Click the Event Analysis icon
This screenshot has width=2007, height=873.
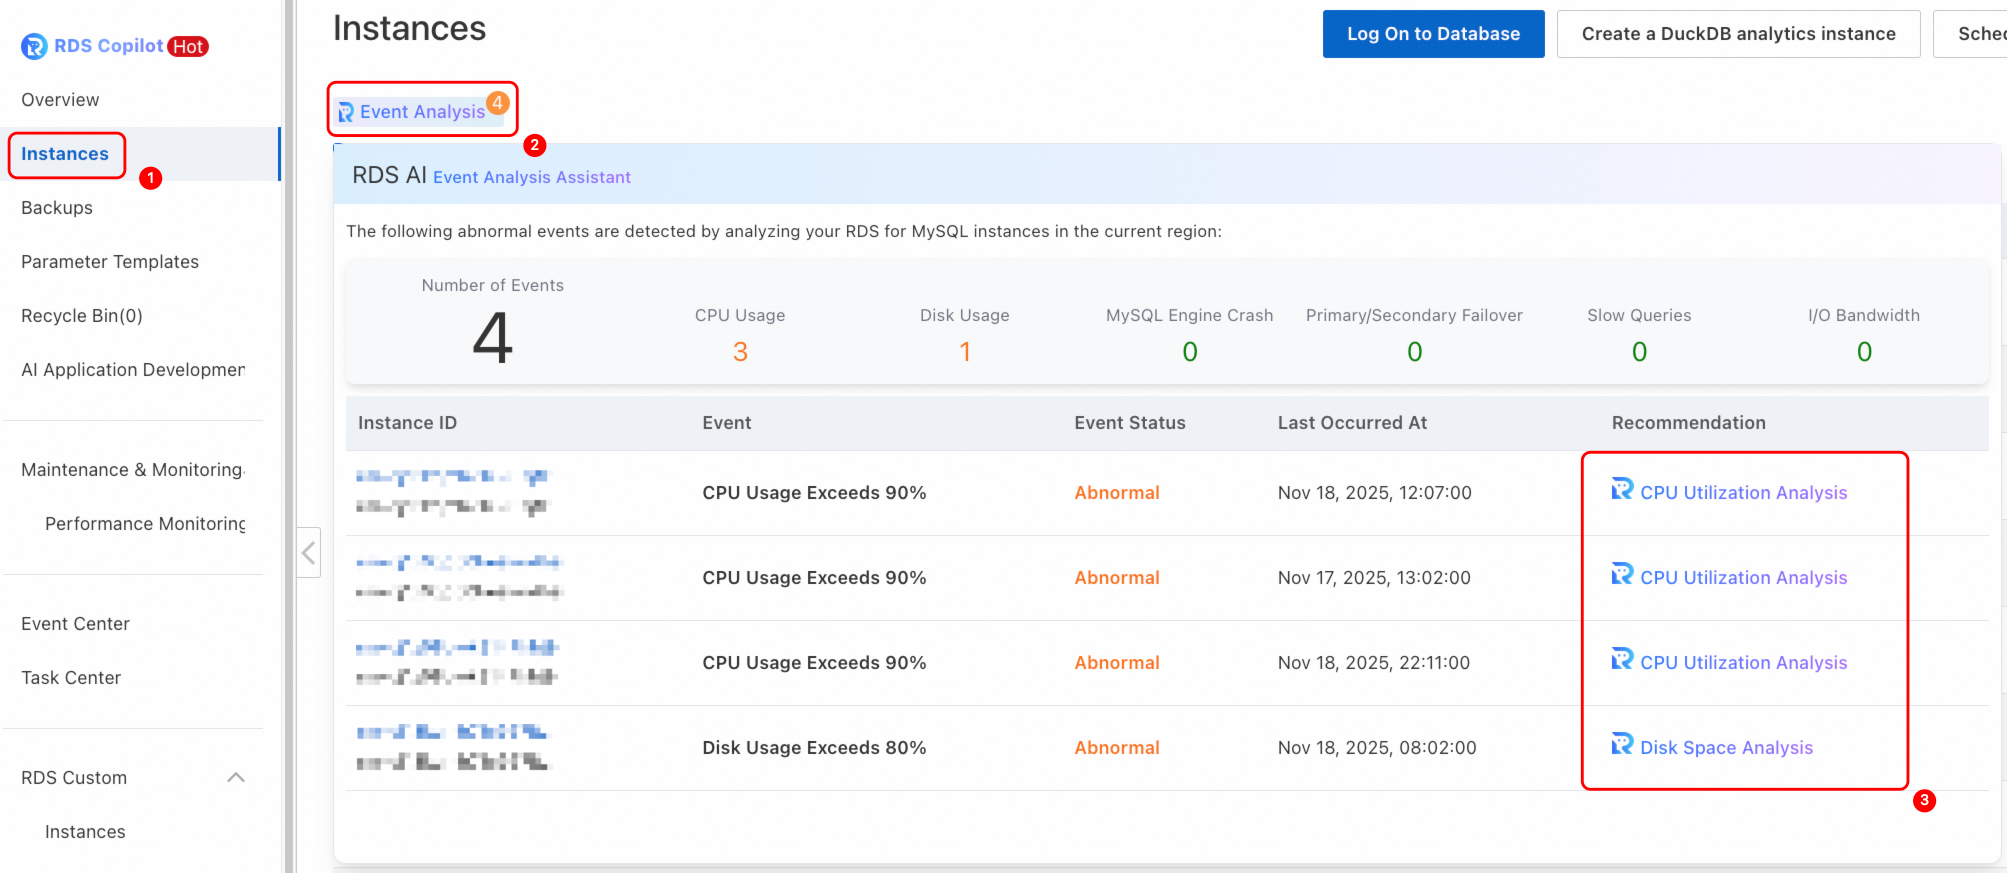346,112
